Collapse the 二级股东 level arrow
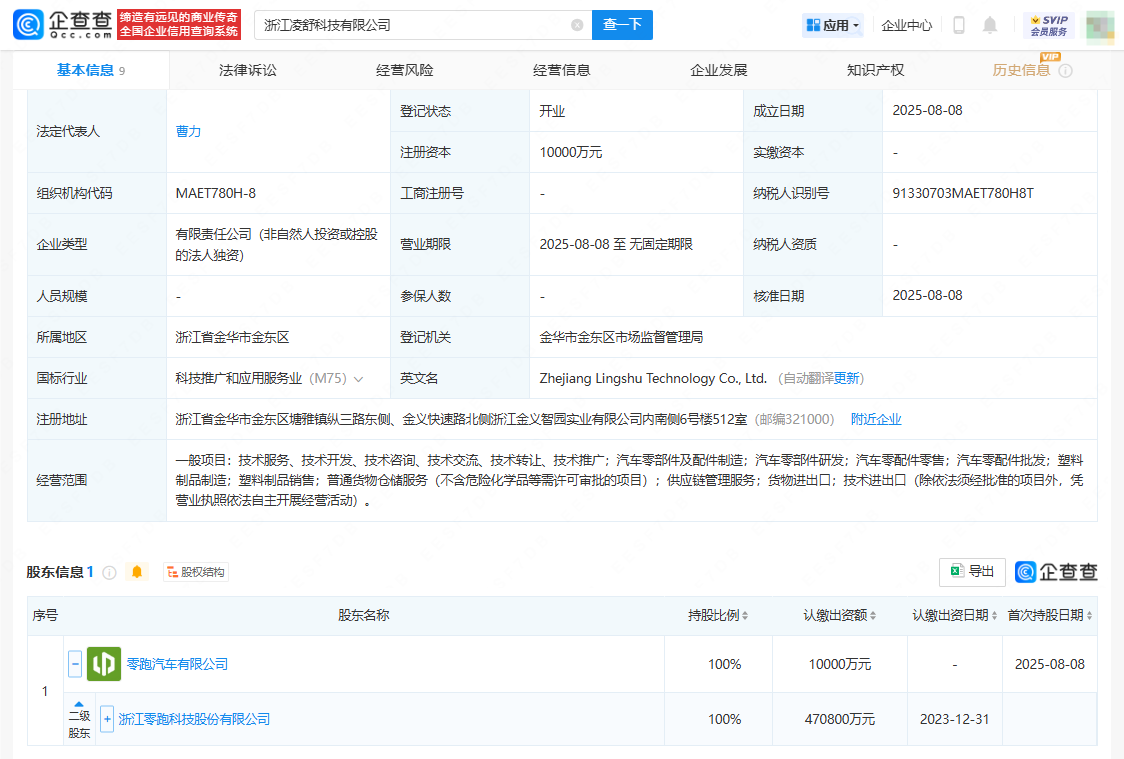 pyautogui.click(x=80, y=705)
